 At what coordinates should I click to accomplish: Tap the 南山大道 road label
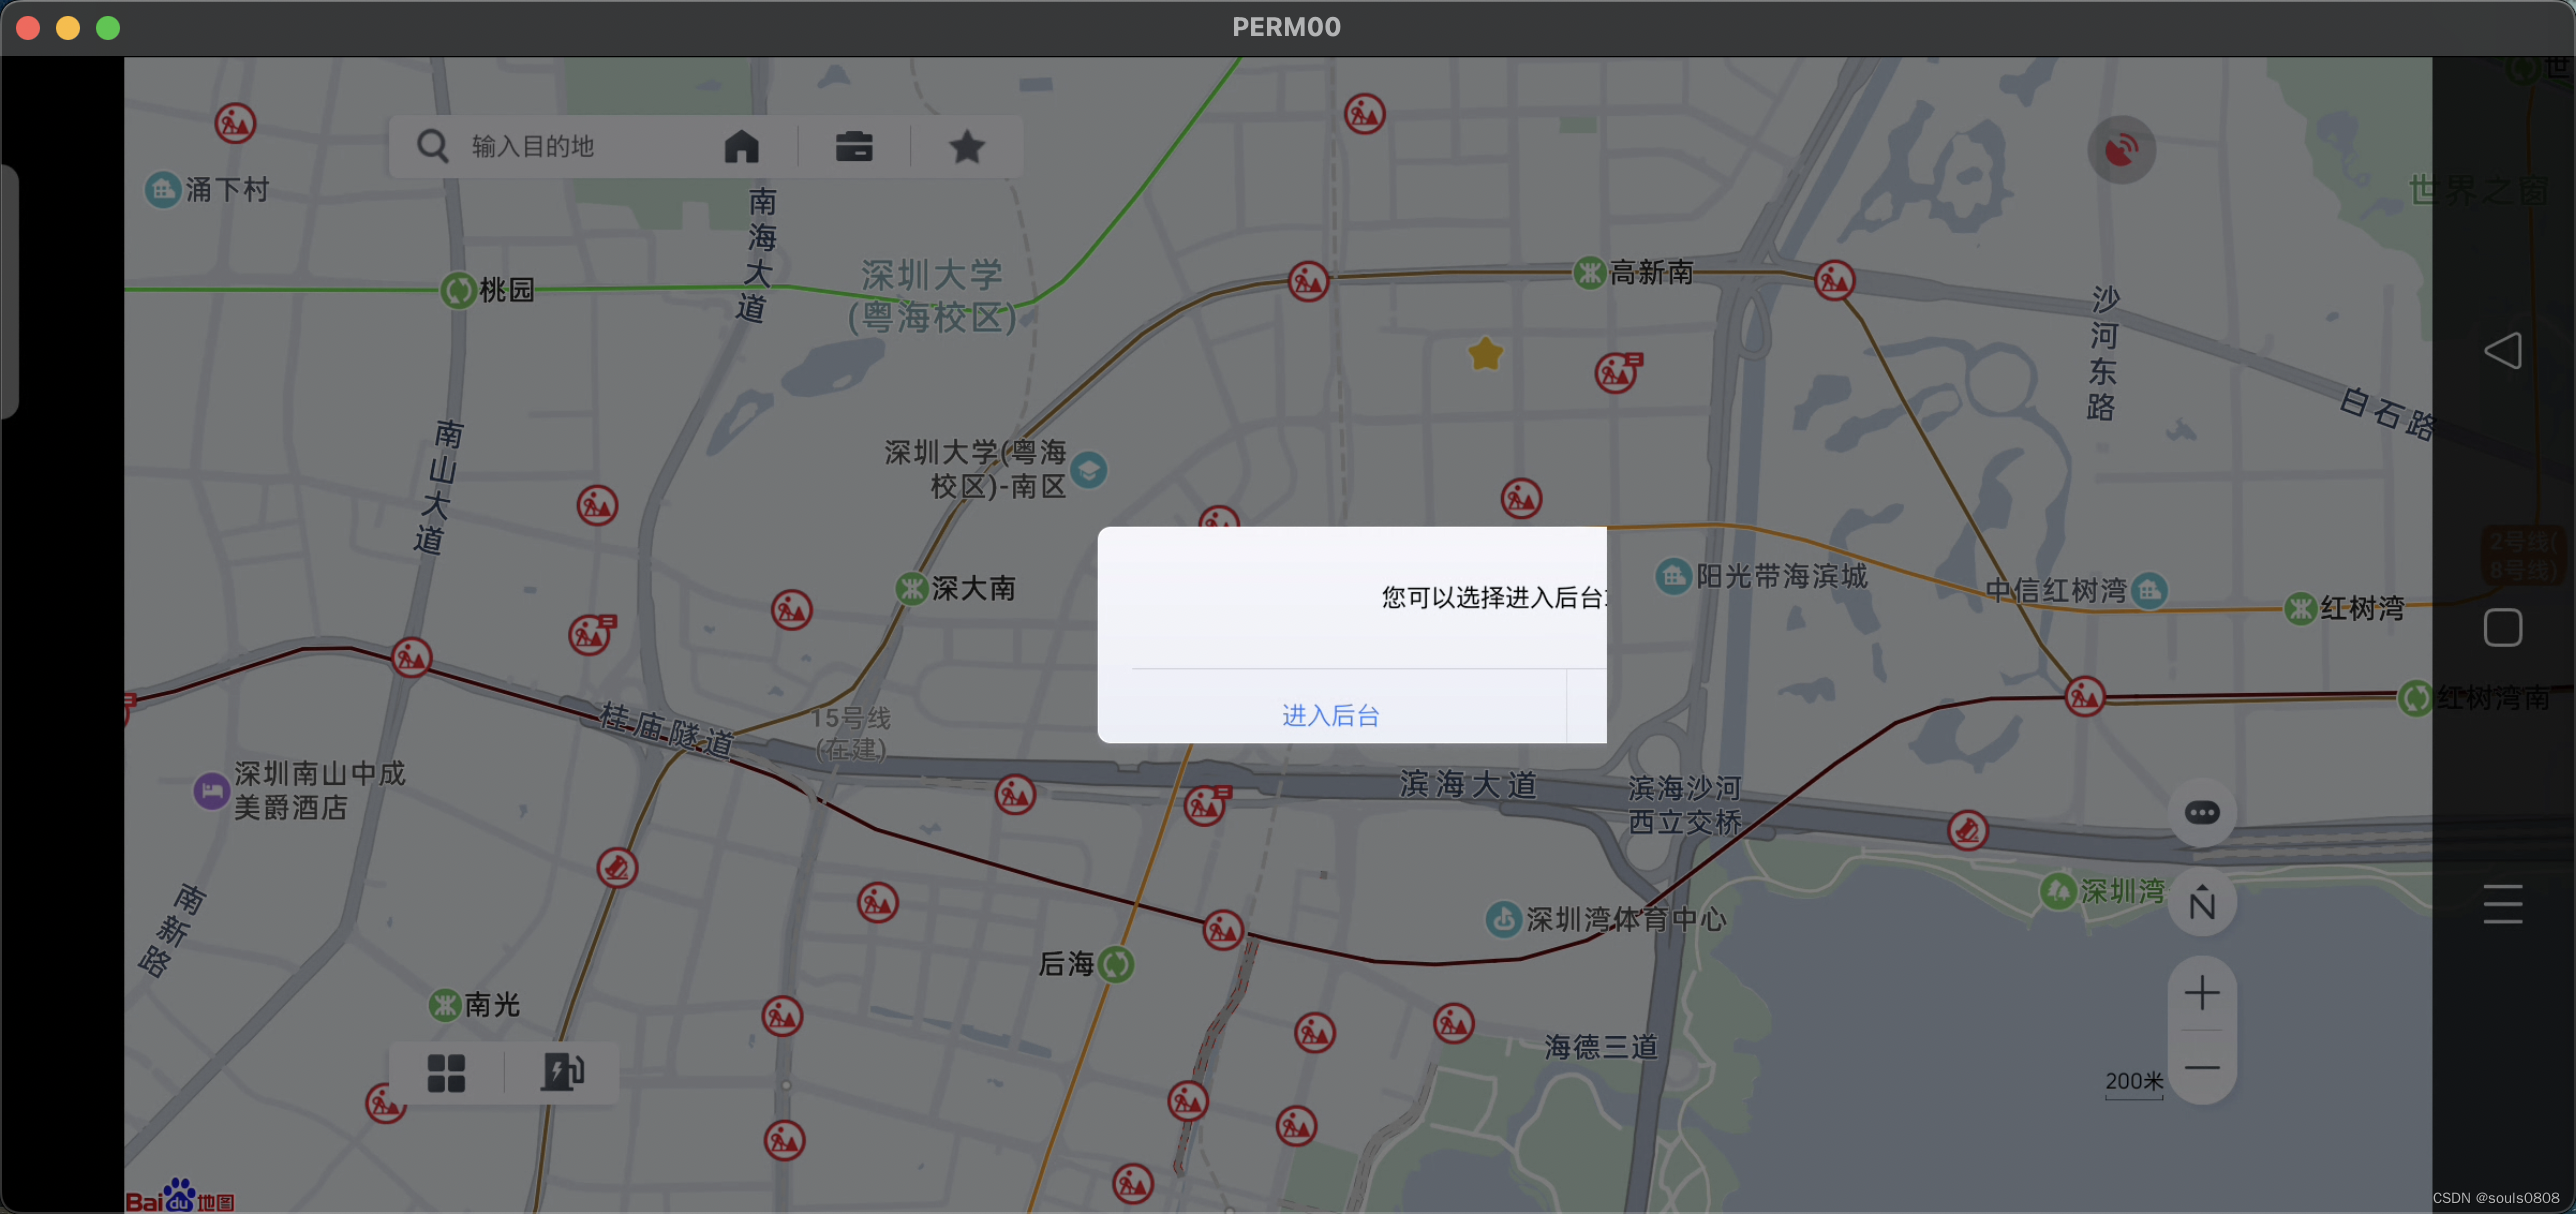pos(437,487)
